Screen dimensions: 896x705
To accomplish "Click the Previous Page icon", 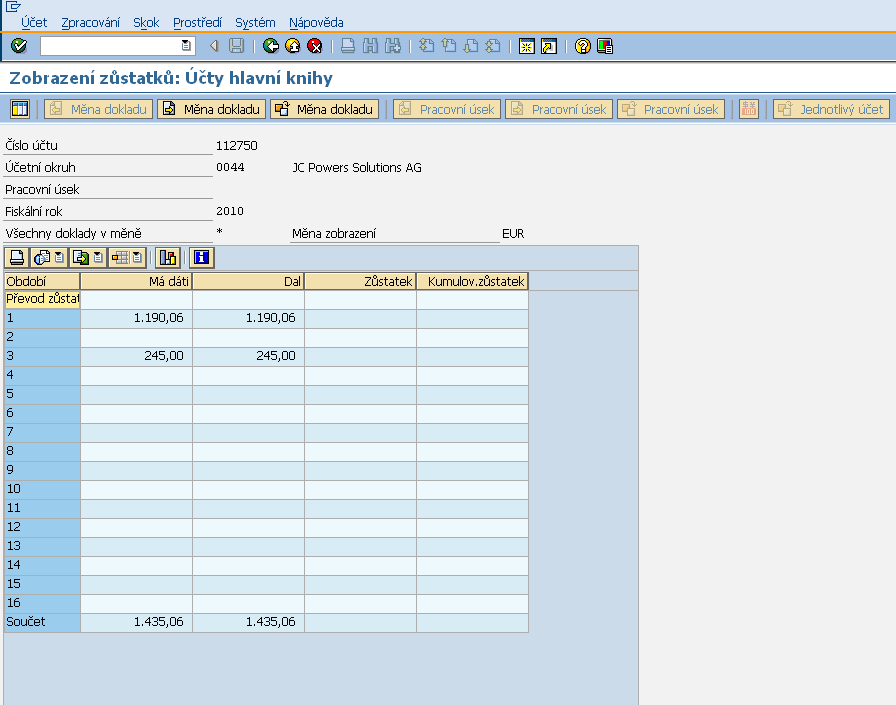I will (449, 46).
